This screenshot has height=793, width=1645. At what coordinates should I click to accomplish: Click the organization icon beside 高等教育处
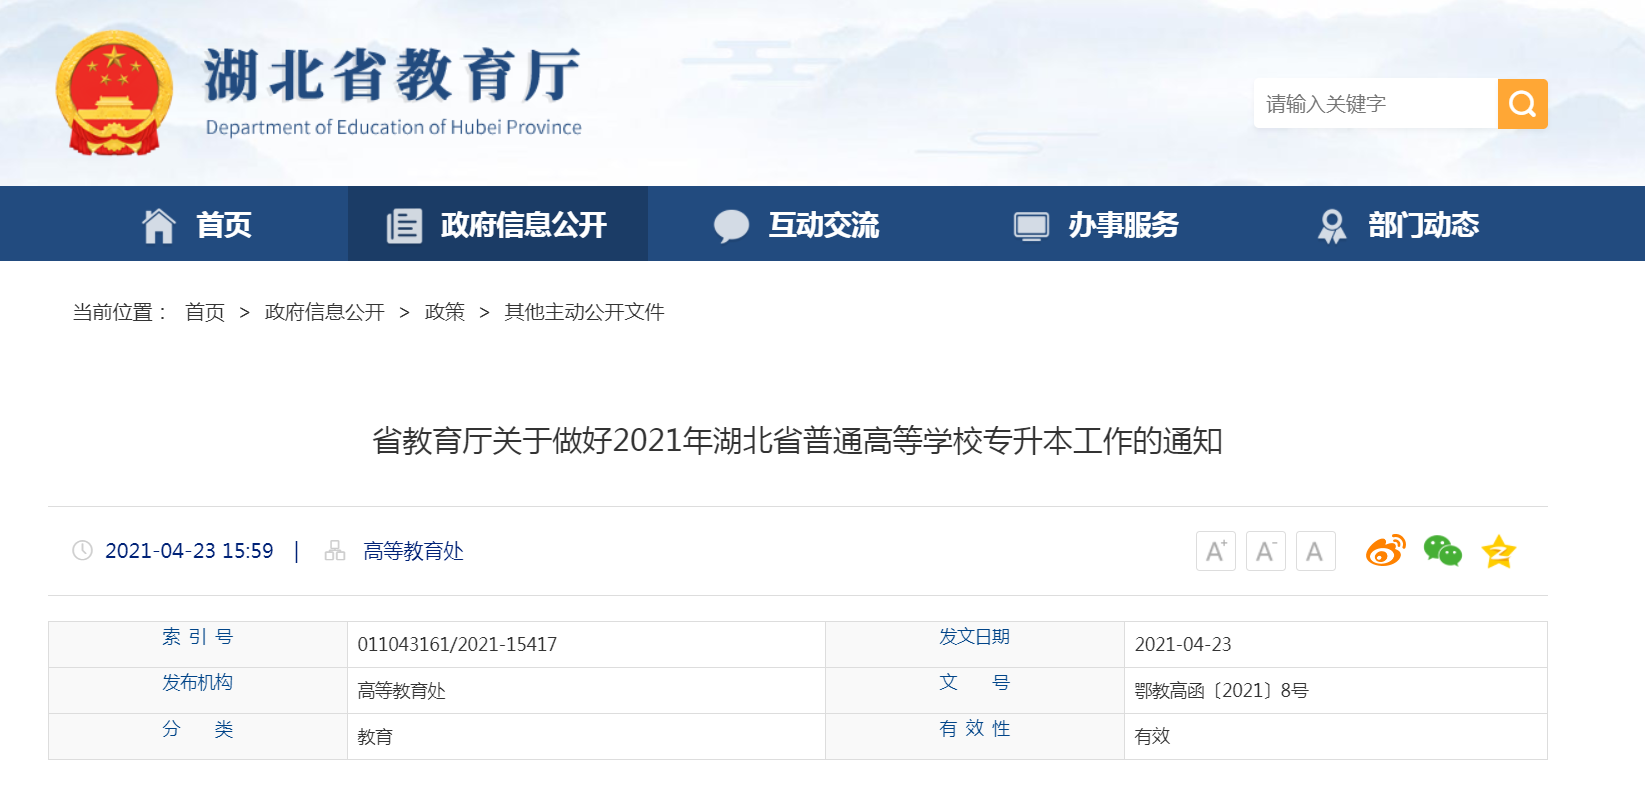click(335, 551)
